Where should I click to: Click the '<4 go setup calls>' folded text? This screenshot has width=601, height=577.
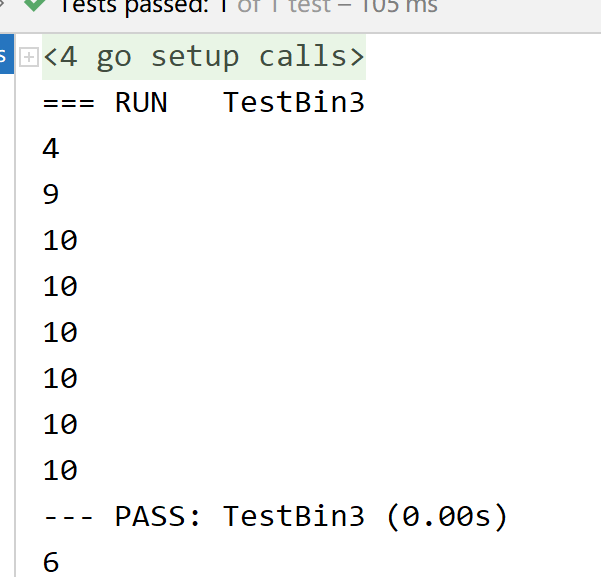(x=204, y=56)
